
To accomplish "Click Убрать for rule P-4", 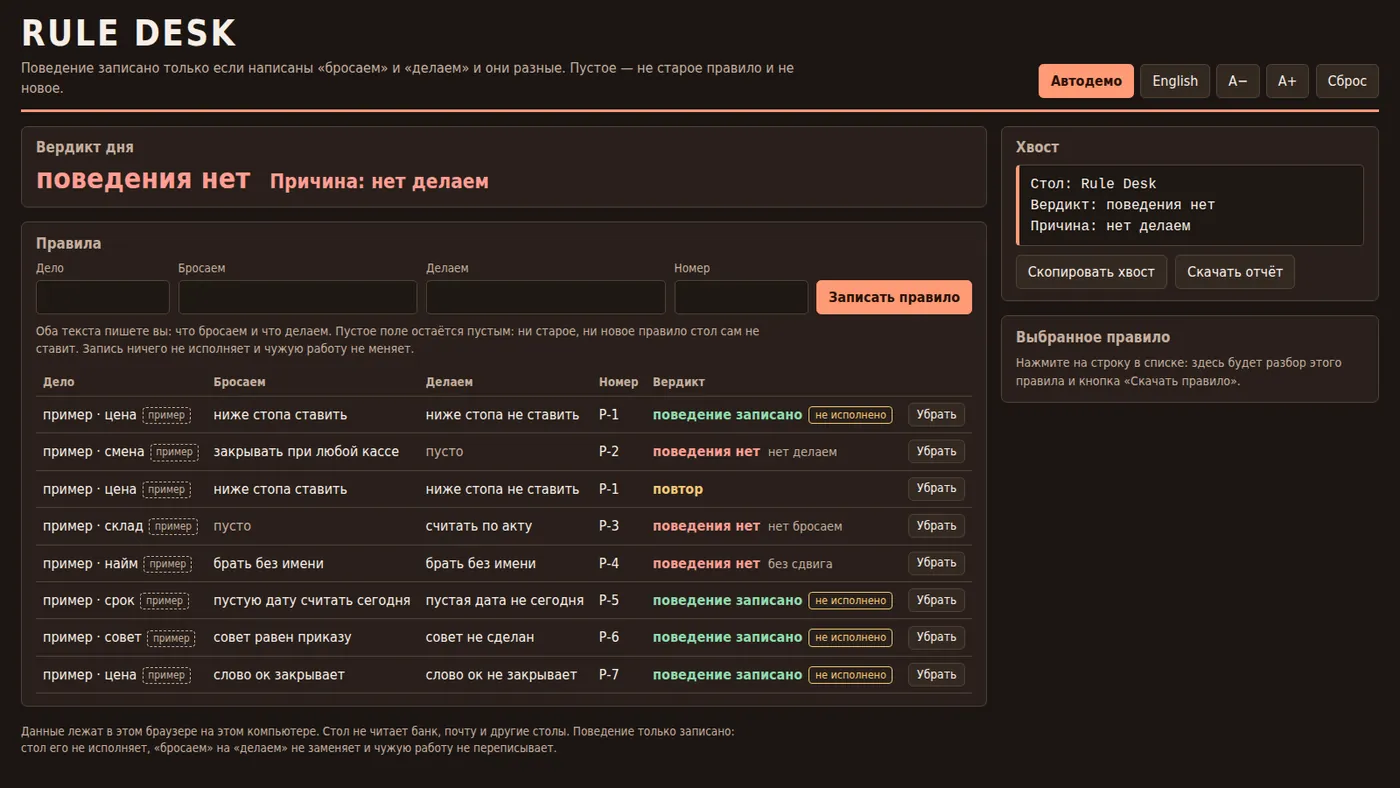I will coord(936,563).
